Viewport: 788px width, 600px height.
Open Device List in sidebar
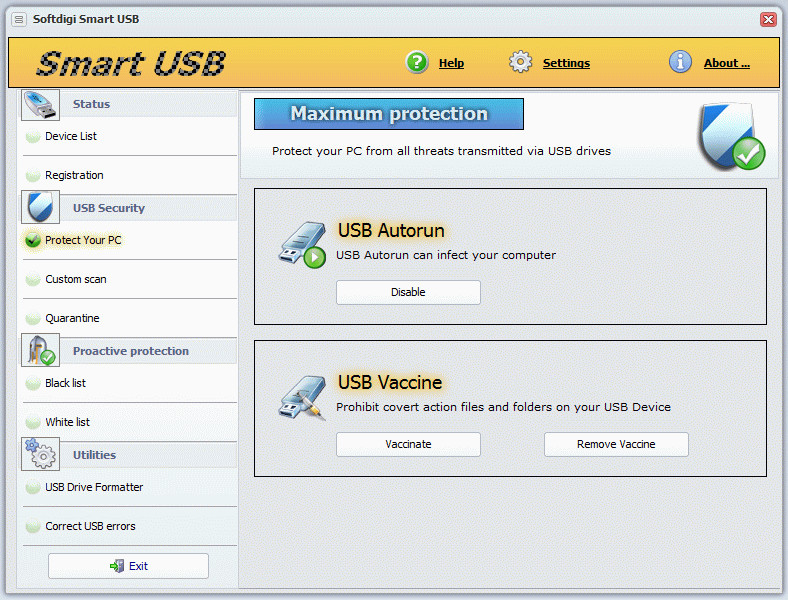pos(71,136)
